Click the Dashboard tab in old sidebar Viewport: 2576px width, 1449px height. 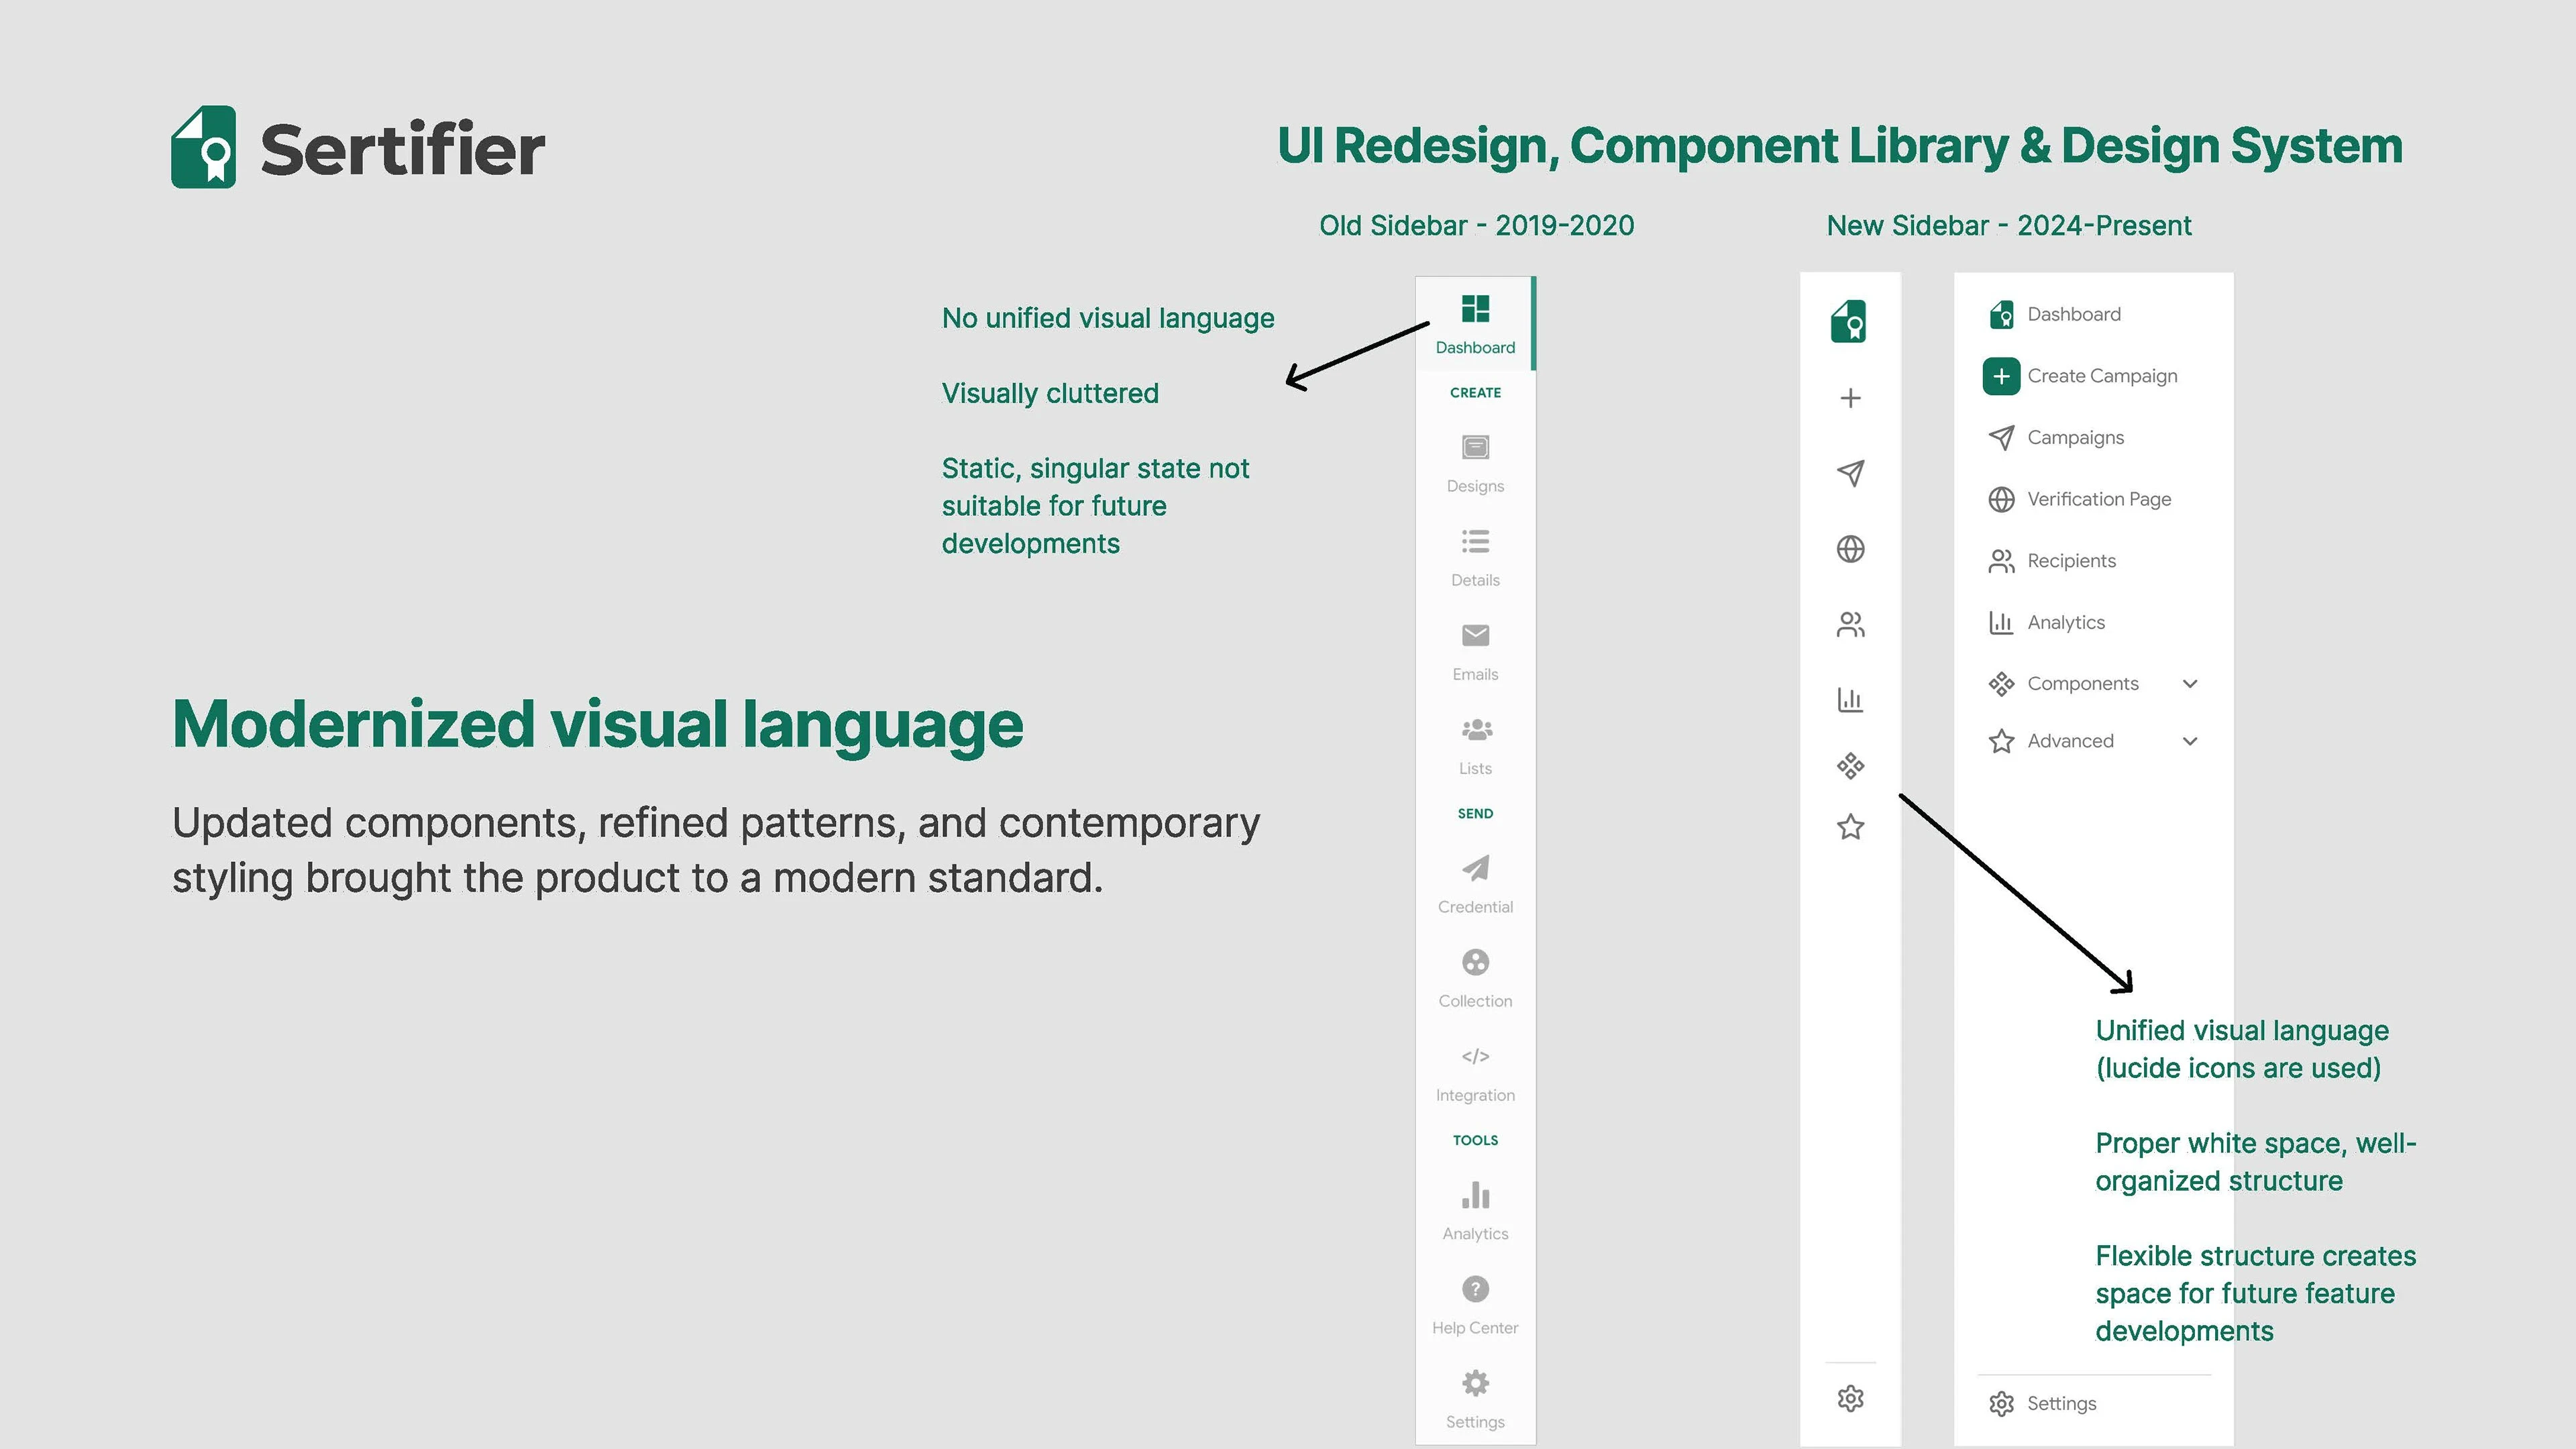[x=1475, y=325]
